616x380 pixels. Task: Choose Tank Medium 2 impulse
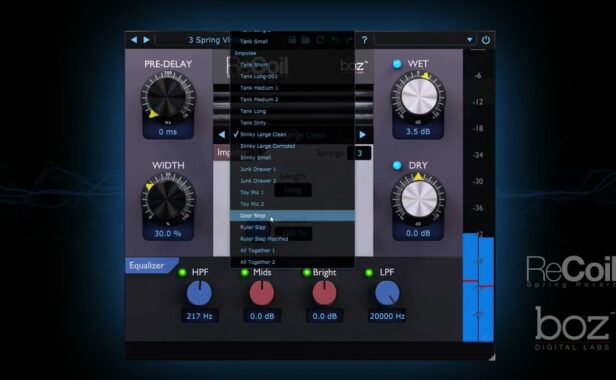pos(292,99)
